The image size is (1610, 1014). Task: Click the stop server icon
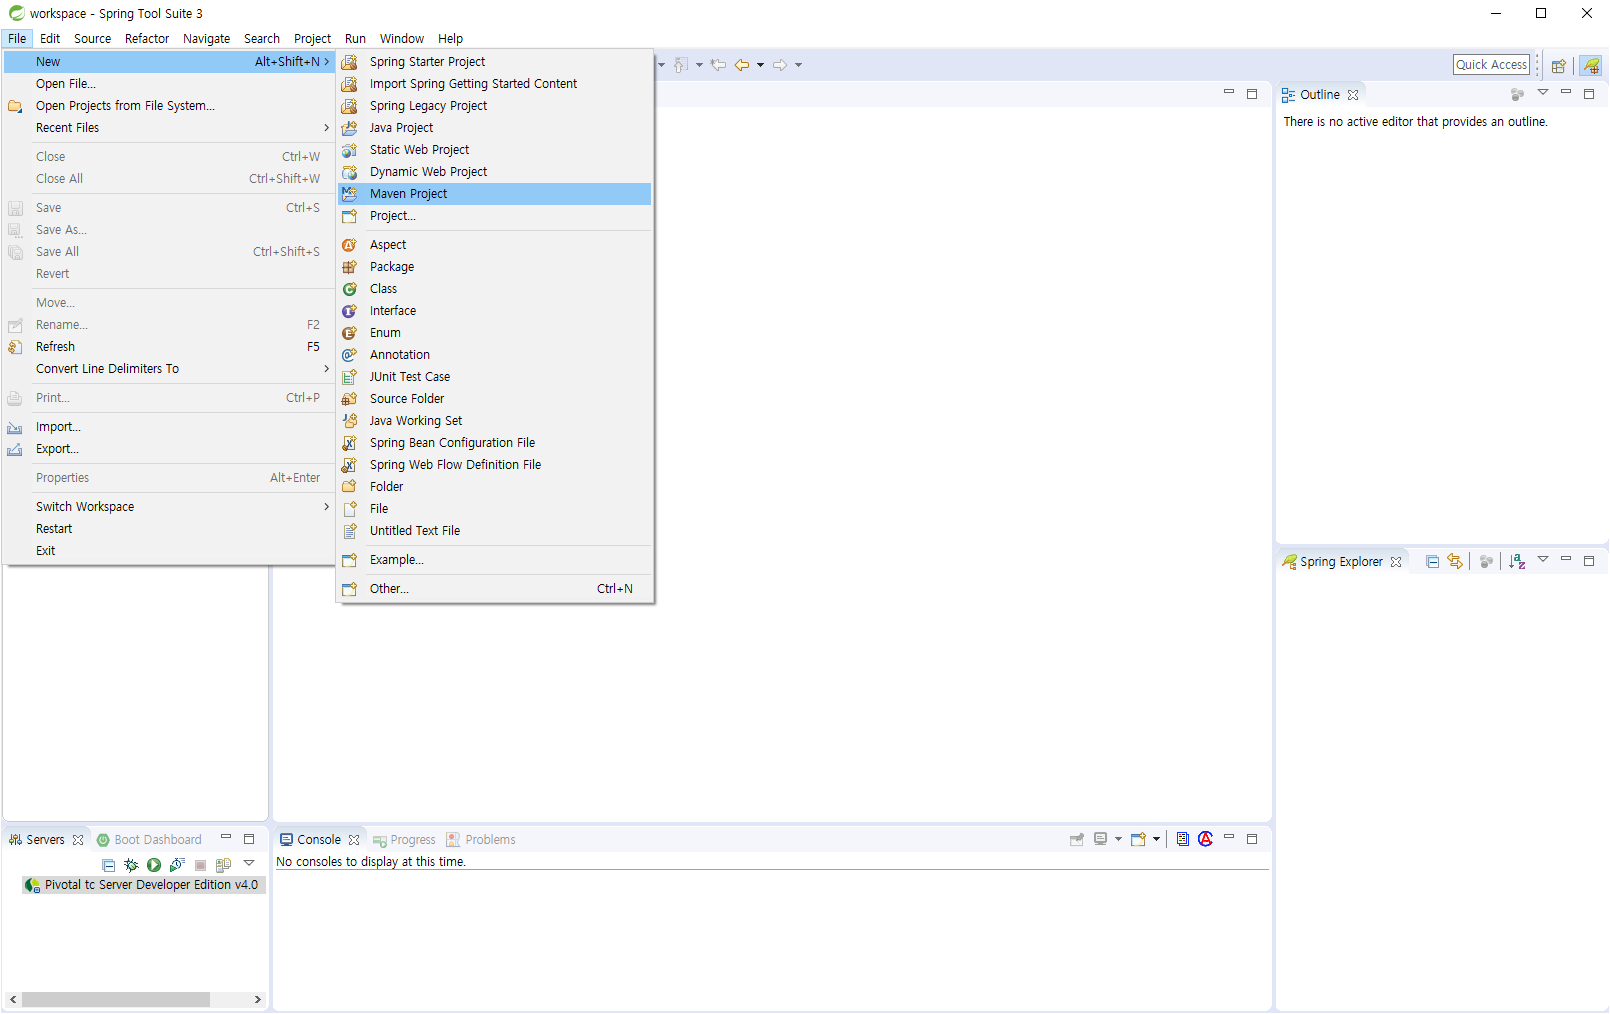200,865
